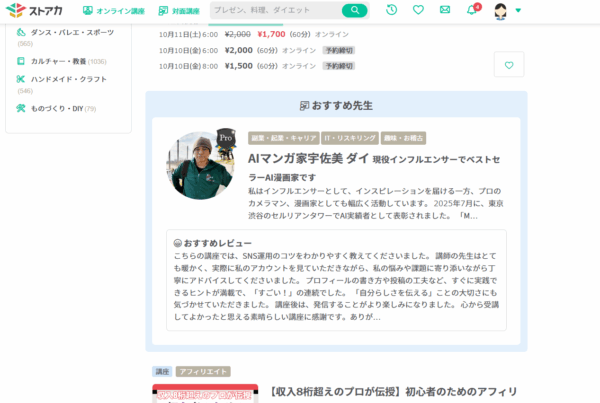Click the green search magnifier button

354,10
